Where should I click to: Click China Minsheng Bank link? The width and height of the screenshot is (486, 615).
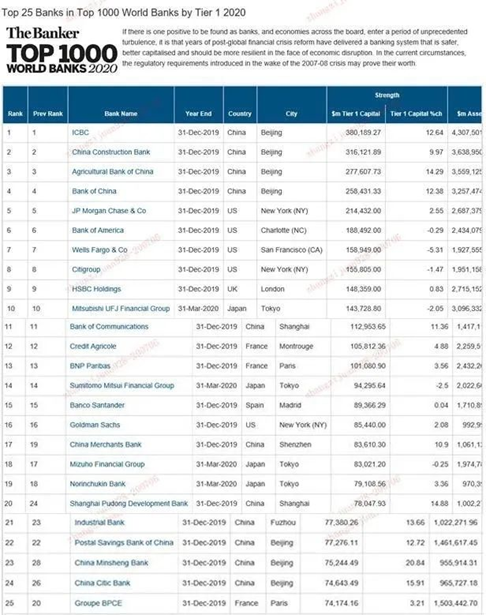pyautogui.click(x=111, y=563)
